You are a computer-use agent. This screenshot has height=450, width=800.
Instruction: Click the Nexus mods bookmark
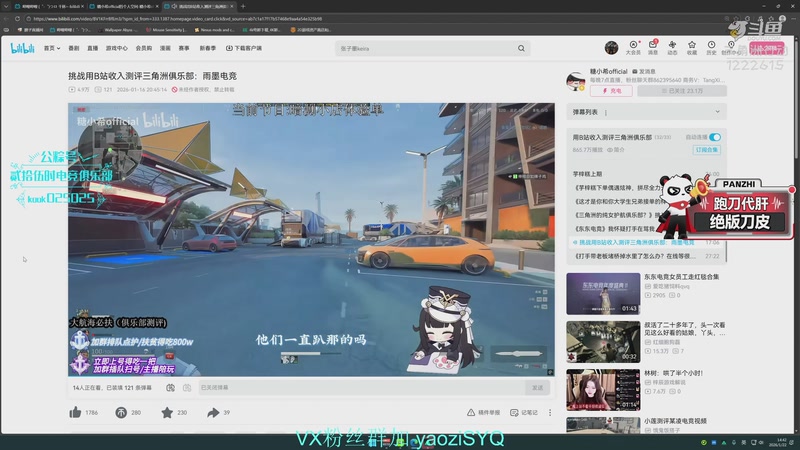(215, 30)
